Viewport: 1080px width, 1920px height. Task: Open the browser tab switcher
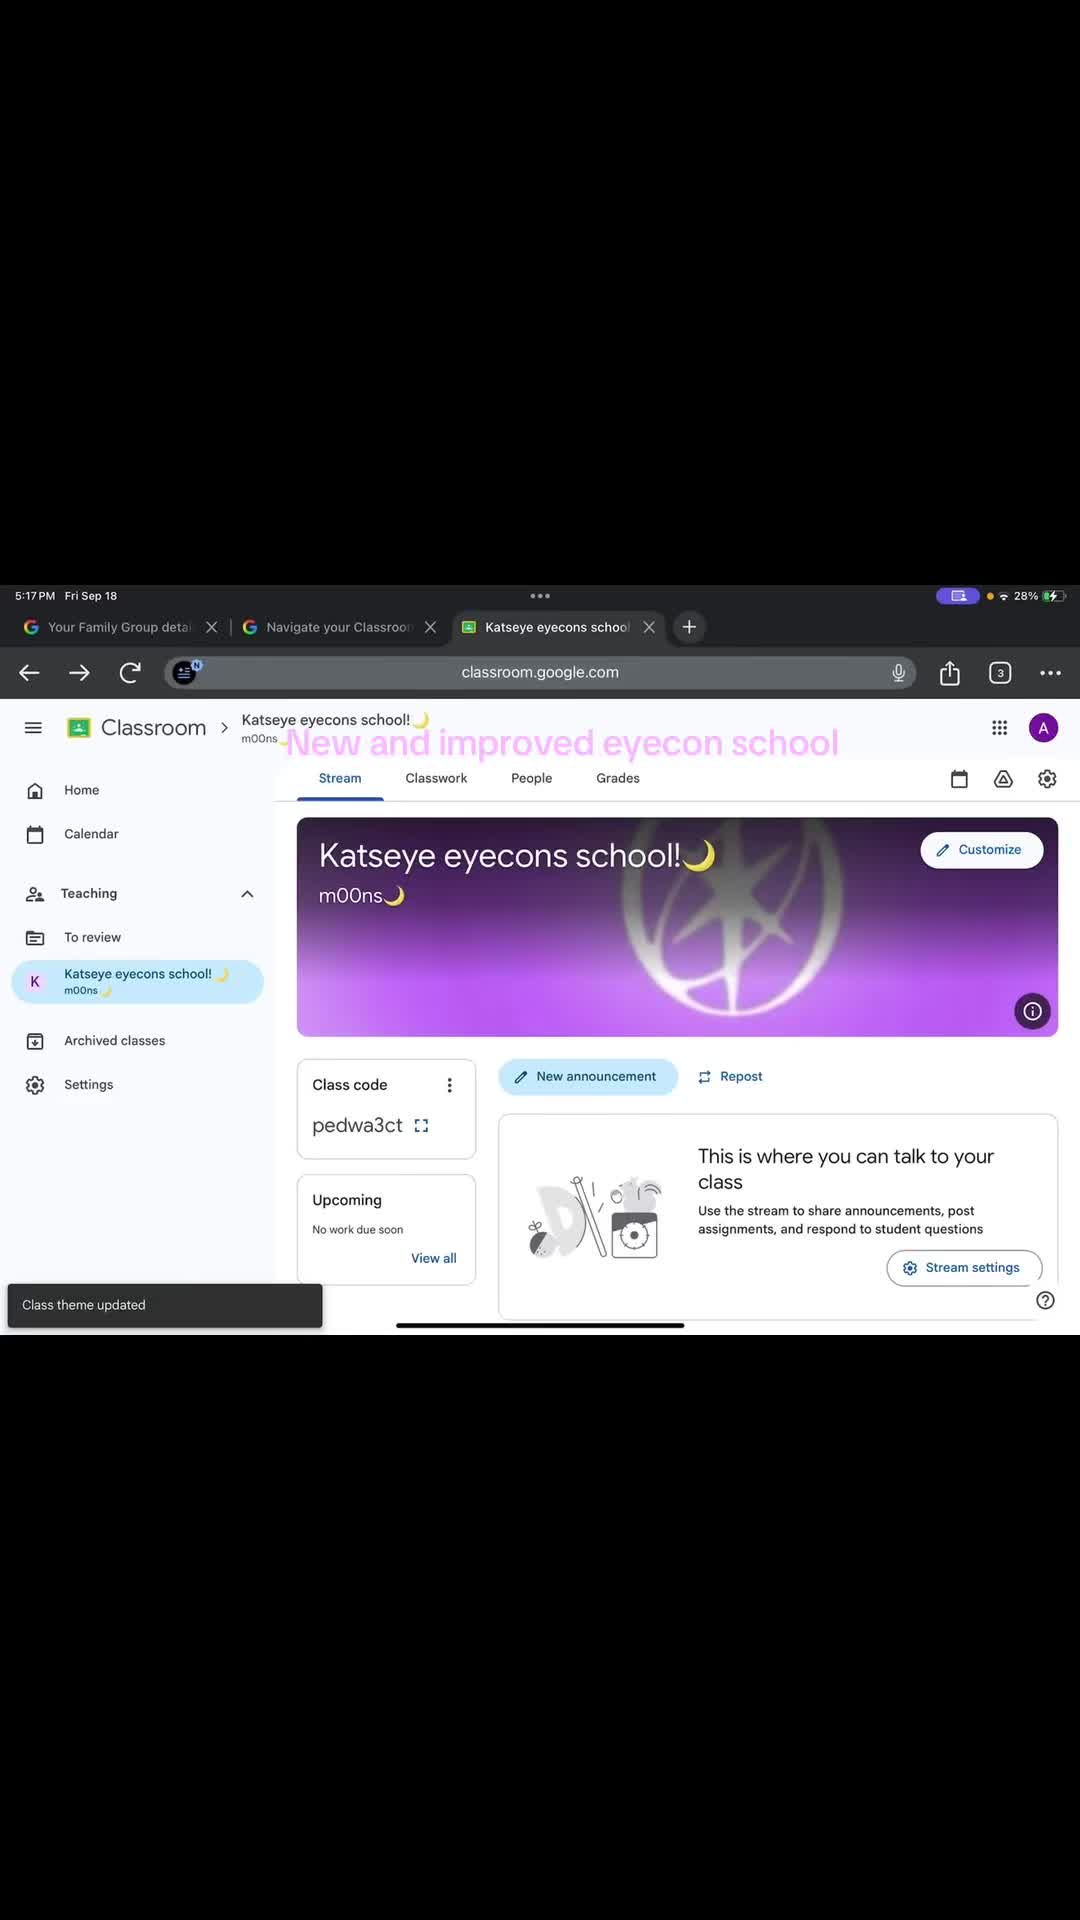[x=1000, y=673]
